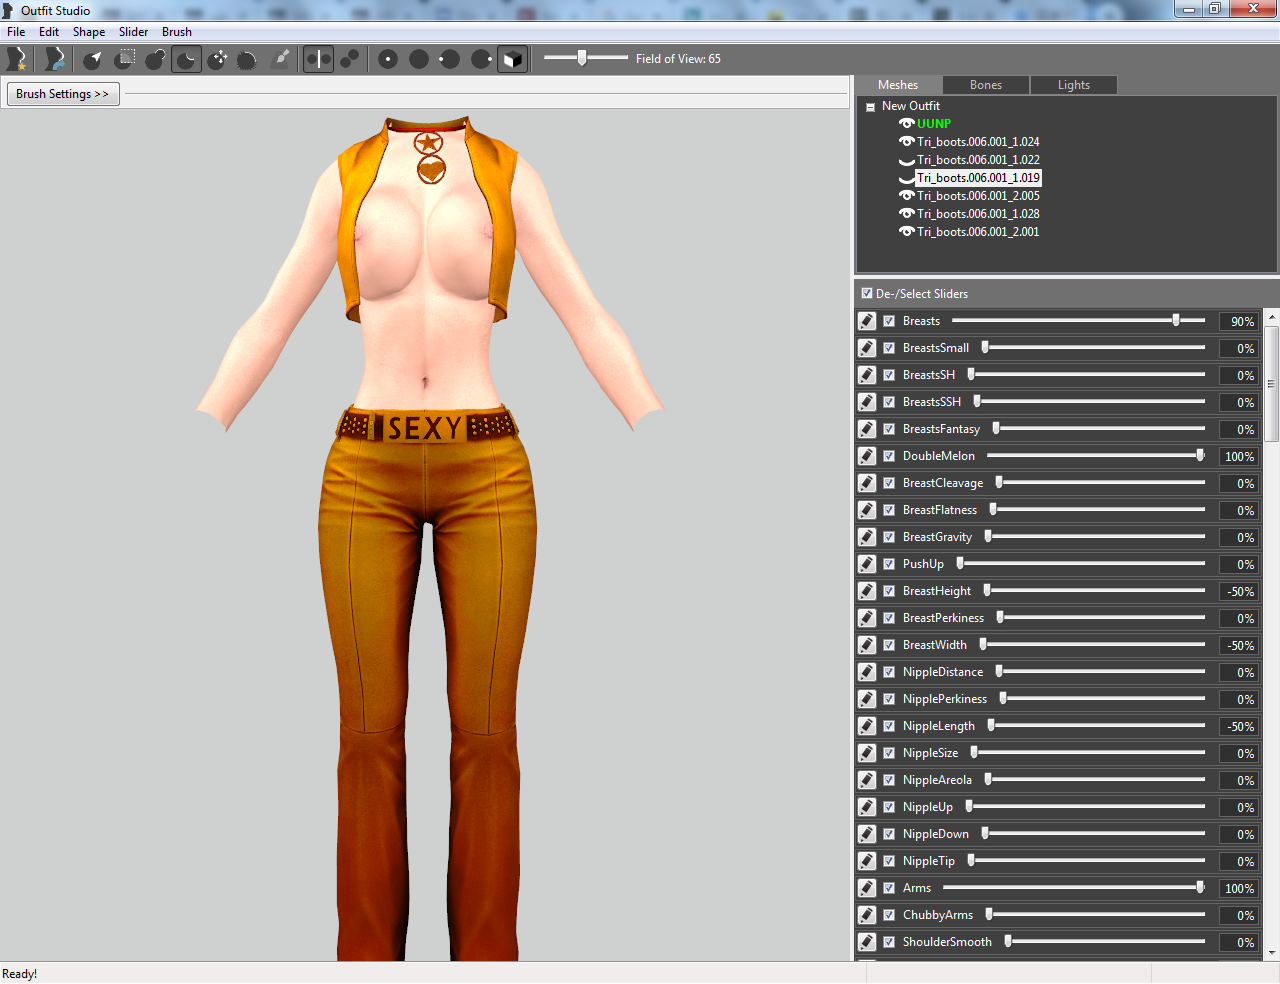Open the Shape menu
The width and height of the screenshot is (1280, 984).
[89, 32]
